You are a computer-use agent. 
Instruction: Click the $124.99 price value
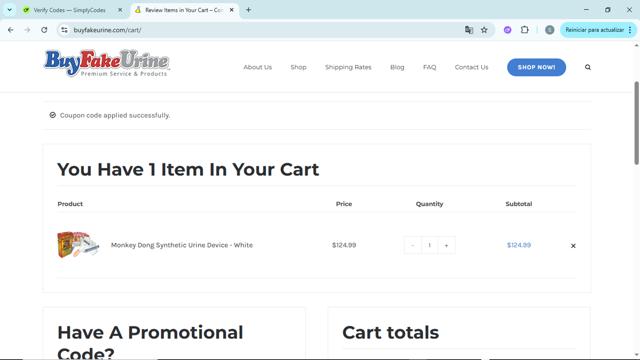[x=344, y=245]
